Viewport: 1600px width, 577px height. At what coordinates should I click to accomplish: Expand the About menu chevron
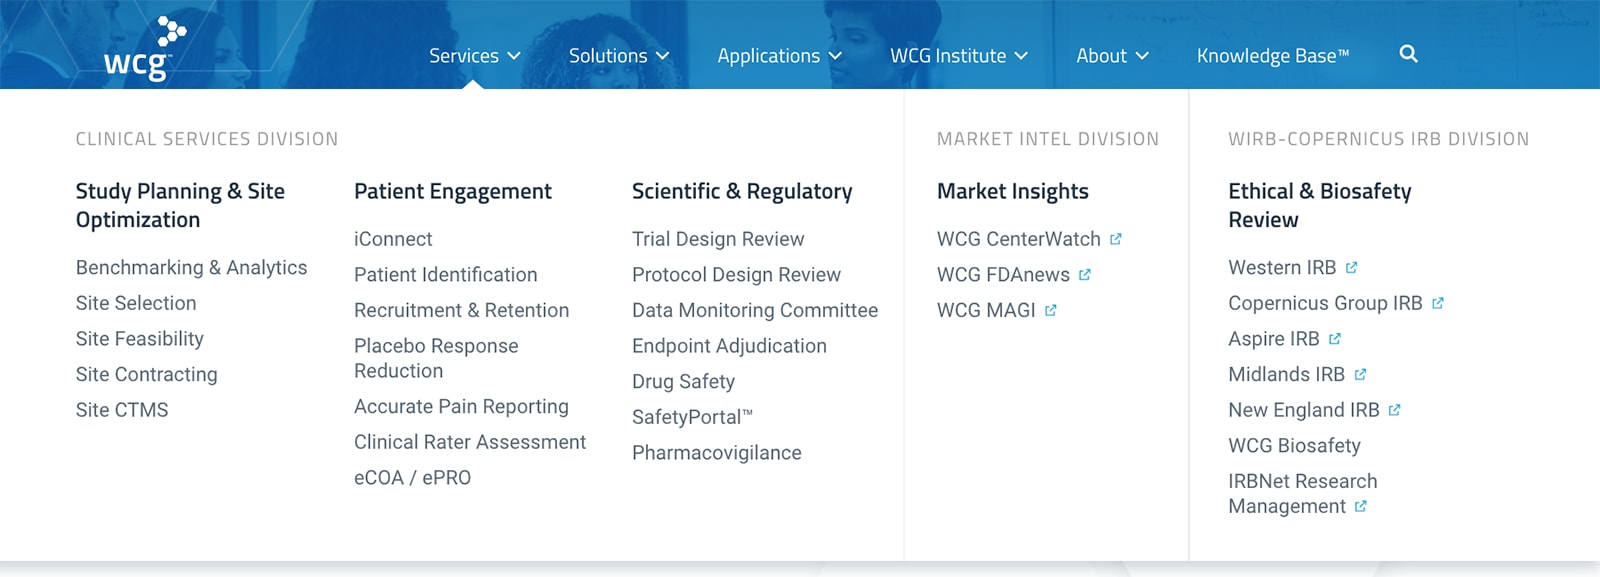point(1142,56)
